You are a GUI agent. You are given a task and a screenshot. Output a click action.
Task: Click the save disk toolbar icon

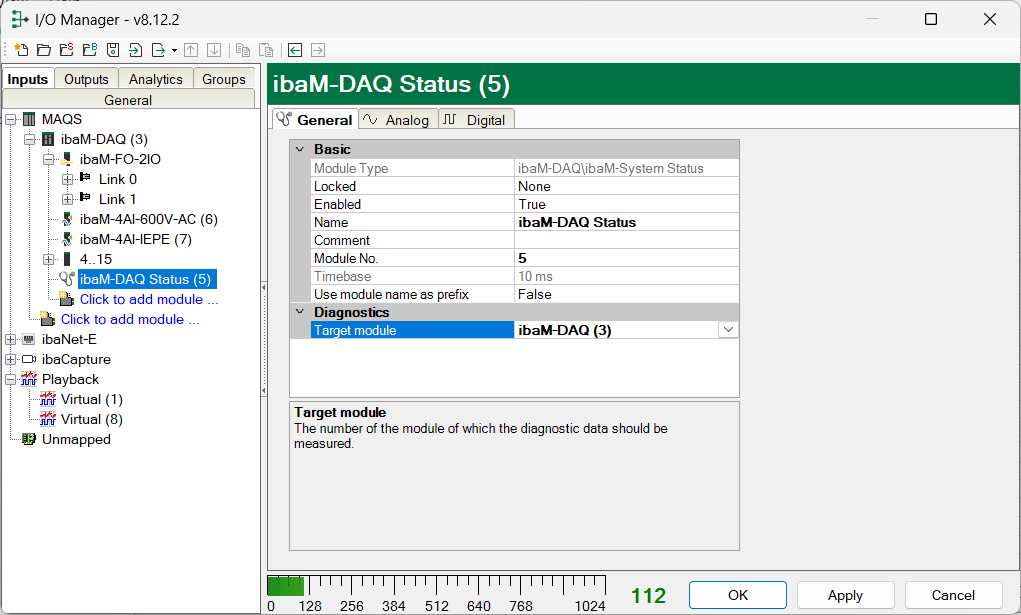click(x=113, y=50)
